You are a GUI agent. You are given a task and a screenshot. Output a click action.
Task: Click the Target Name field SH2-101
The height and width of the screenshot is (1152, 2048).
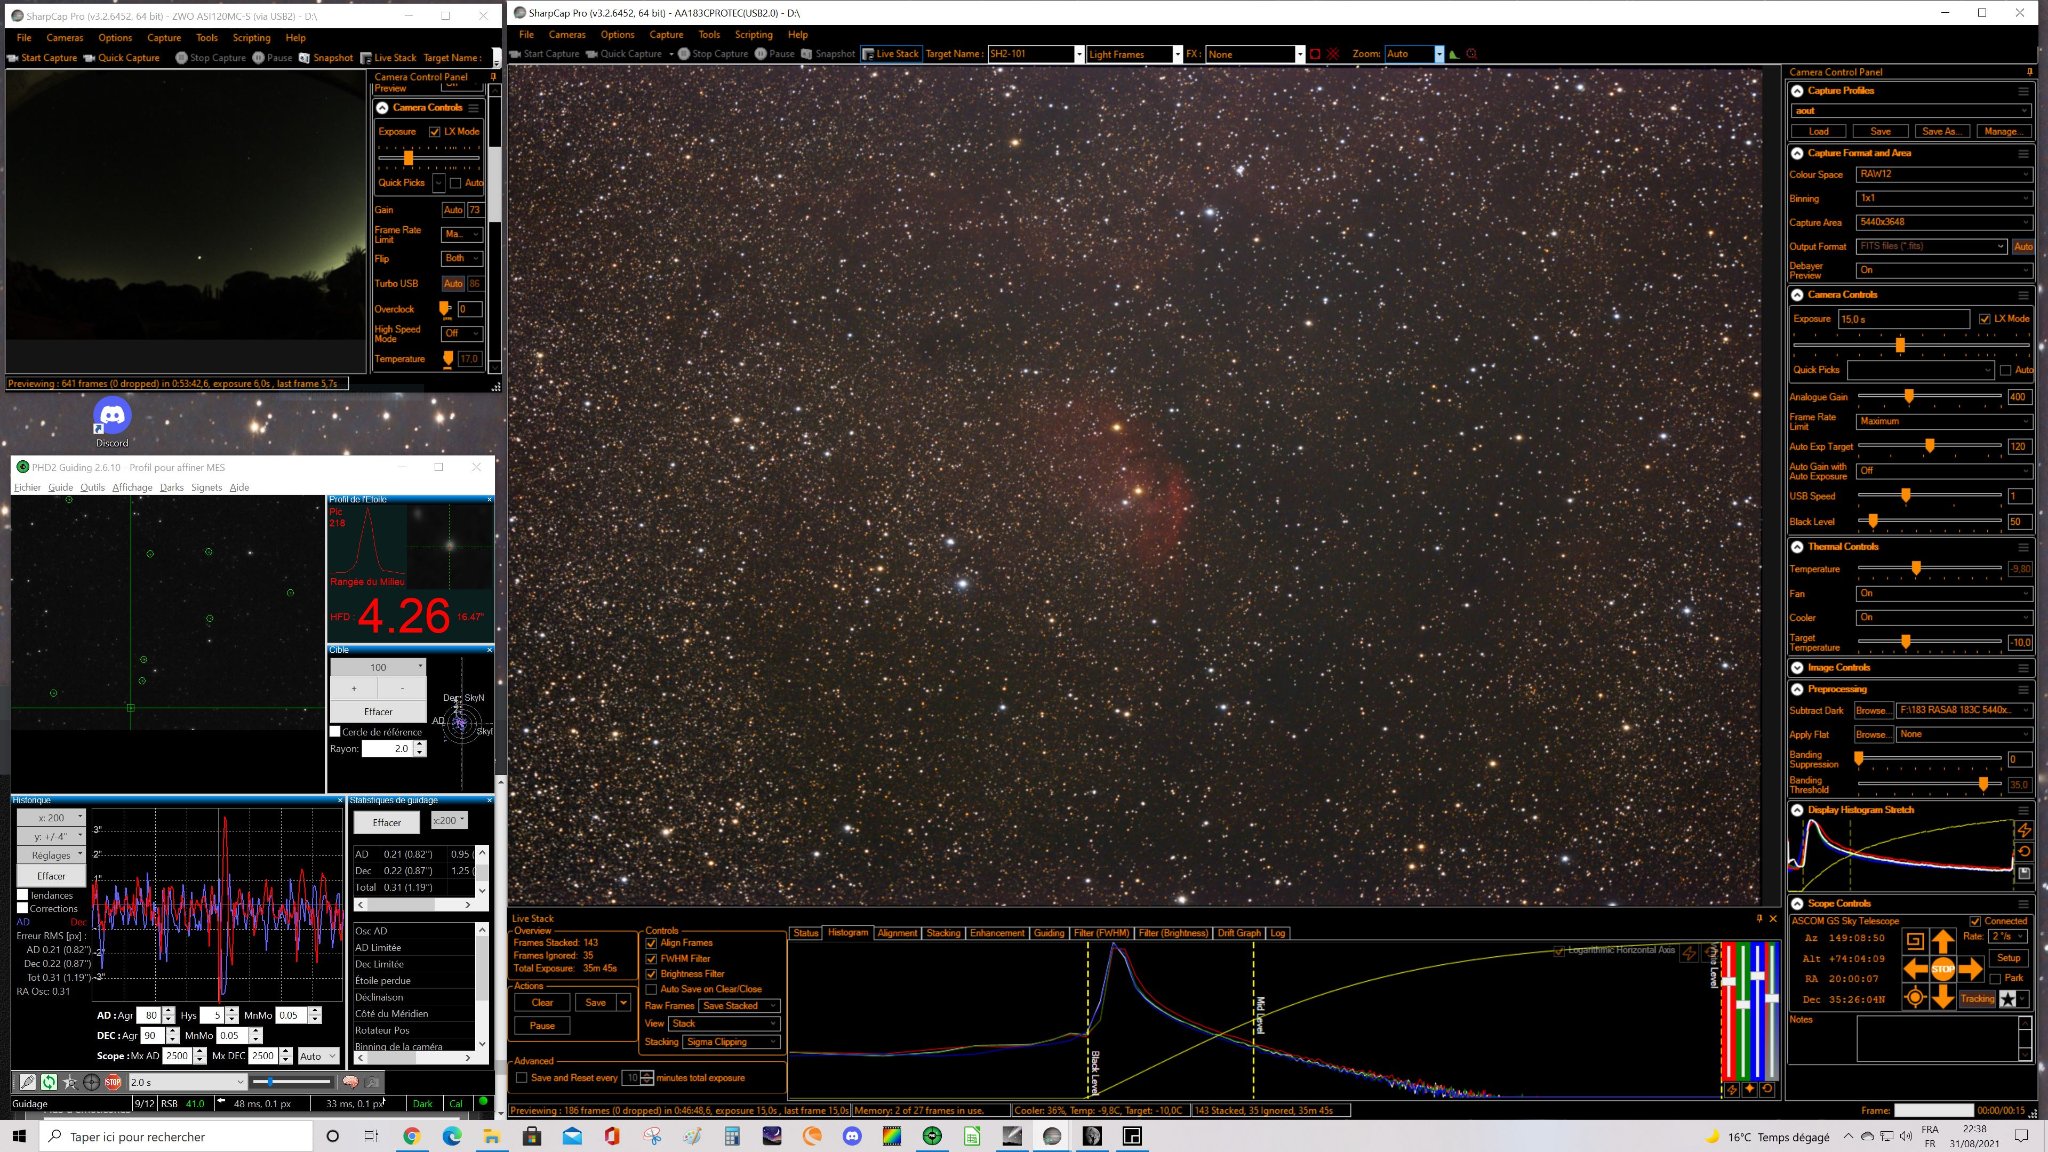point(1030,54)
